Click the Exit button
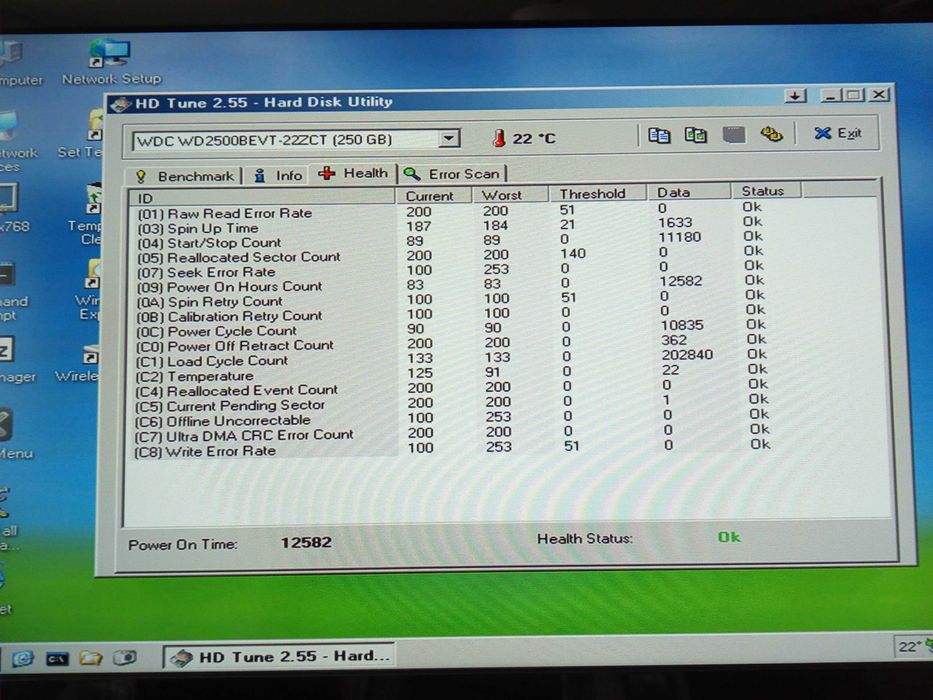Screen dimensions: 933x700 coord(838,133)
